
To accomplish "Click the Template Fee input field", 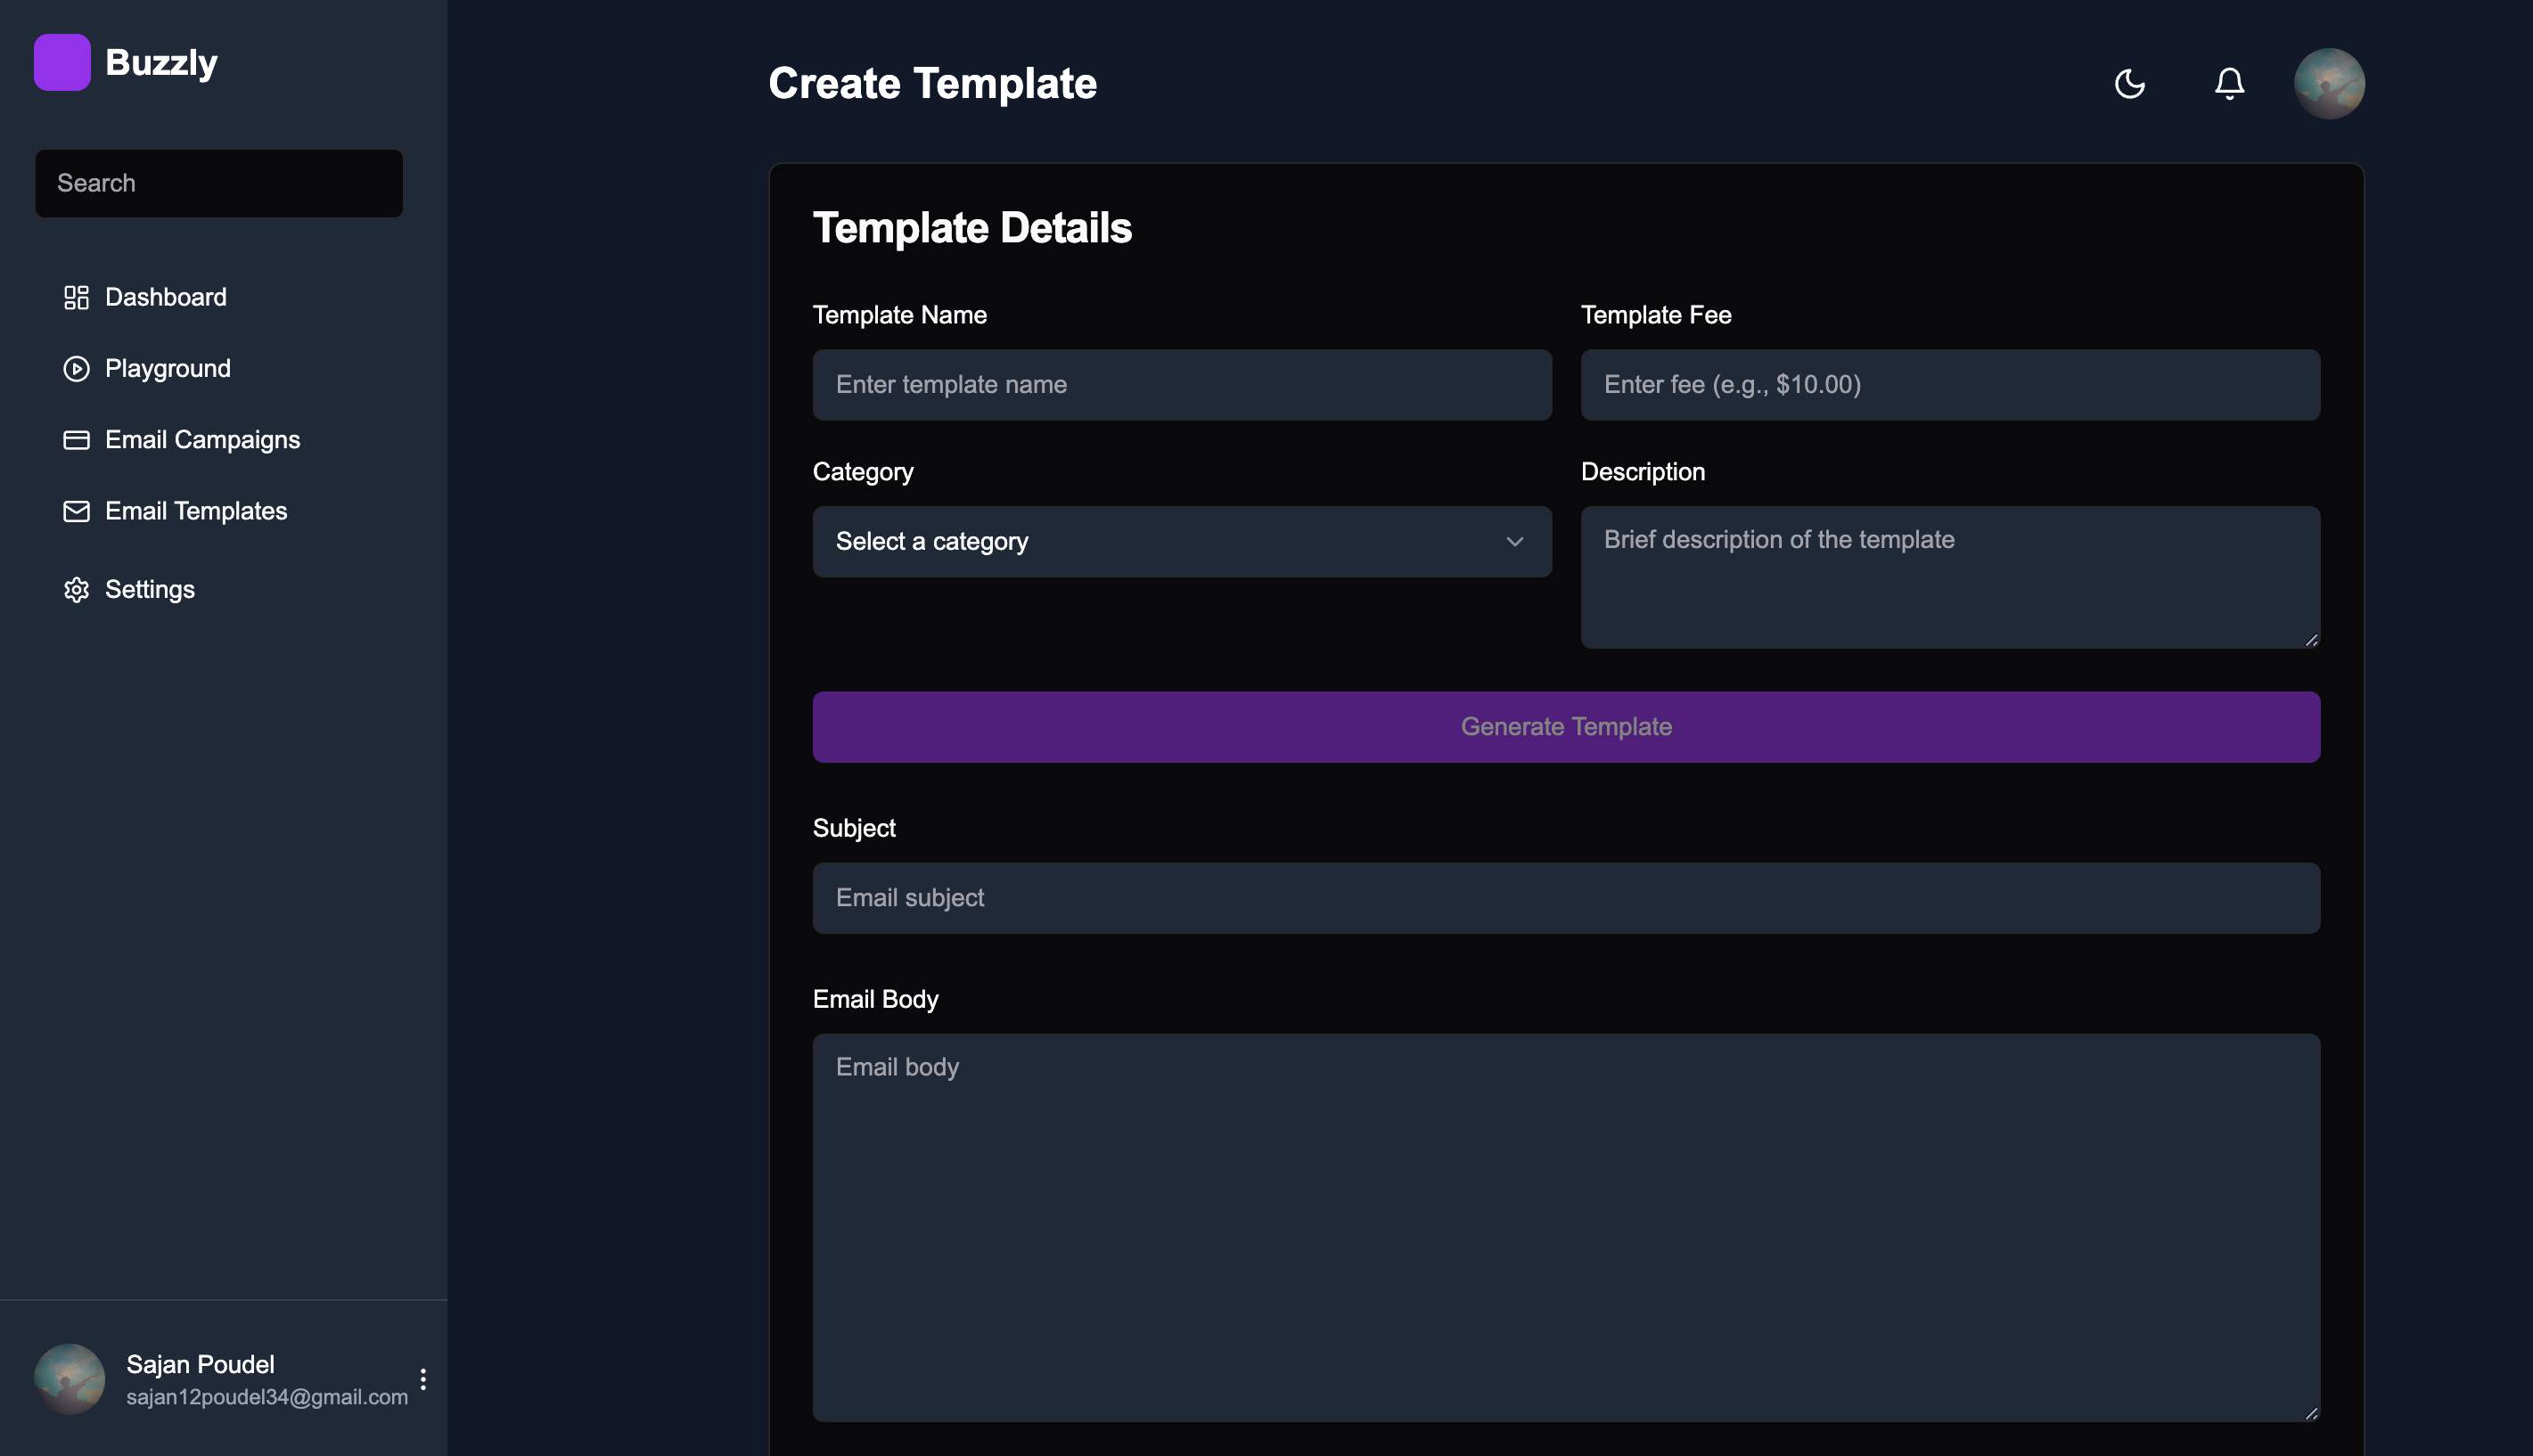I will 1949,385.
